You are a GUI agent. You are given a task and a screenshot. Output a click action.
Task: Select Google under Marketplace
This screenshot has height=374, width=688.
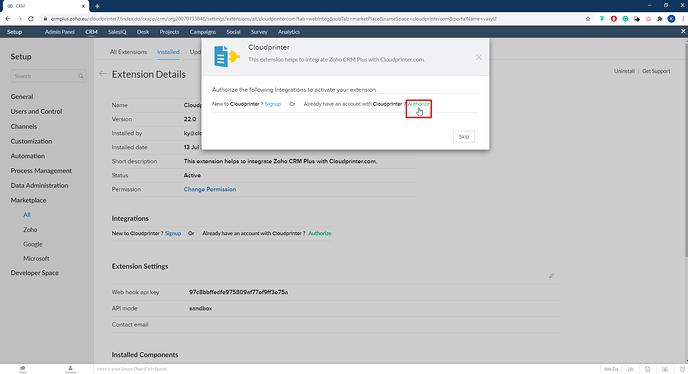coord(33,244)
